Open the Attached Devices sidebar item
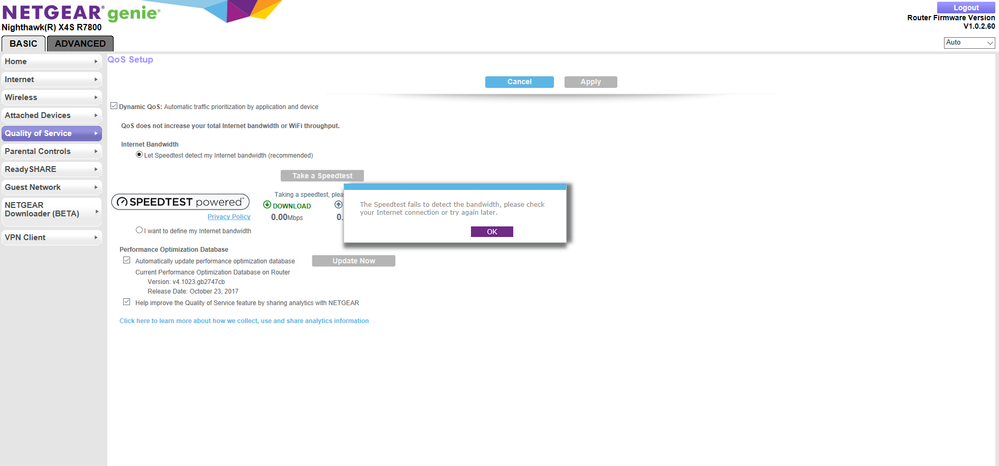The image size is (999, 466). click(51, 115)
